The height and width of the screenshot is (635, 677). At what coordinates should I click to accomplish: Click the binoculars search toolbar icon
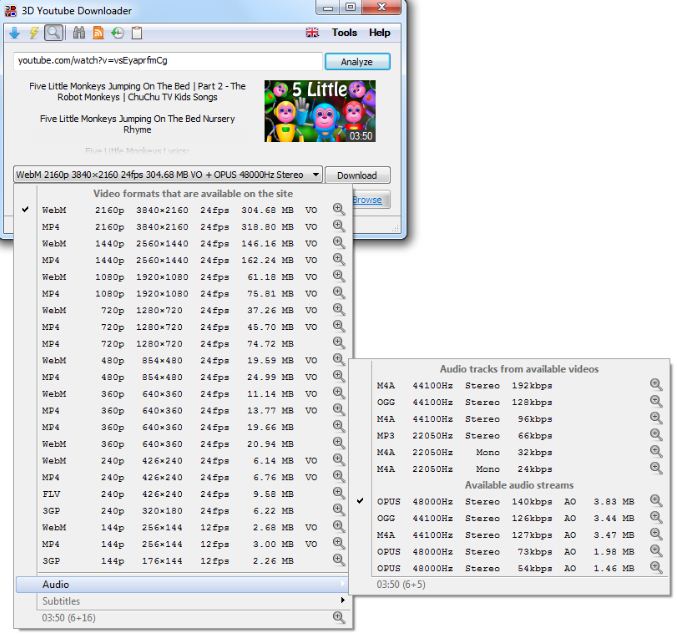pos(79,33)
